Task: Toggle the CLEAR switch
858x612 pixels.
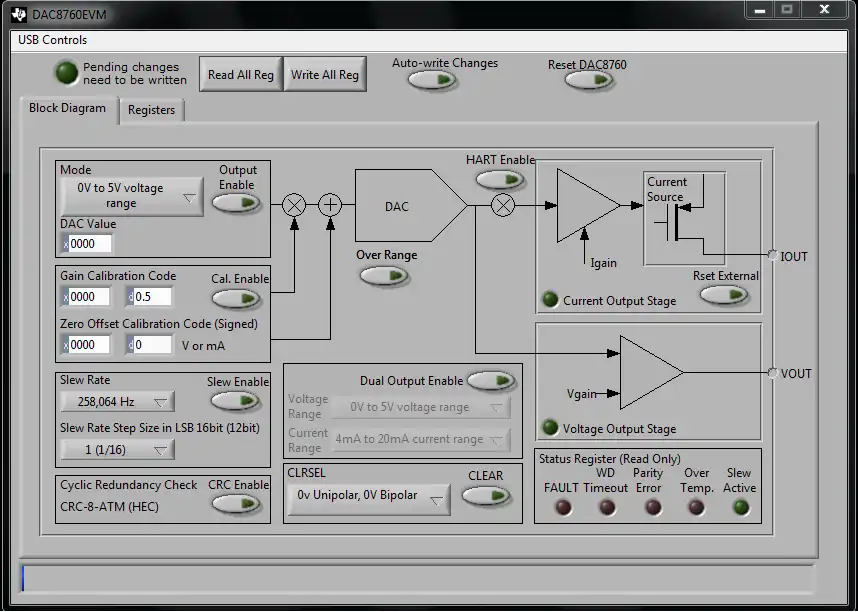Action: point(486,496)
